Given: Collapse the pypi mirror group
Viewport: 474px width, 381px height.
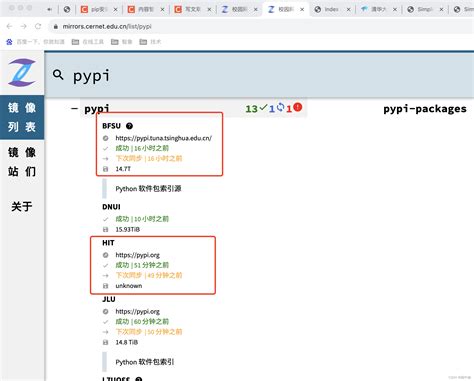Looking at the screenshot, I should tap(74, 108).
